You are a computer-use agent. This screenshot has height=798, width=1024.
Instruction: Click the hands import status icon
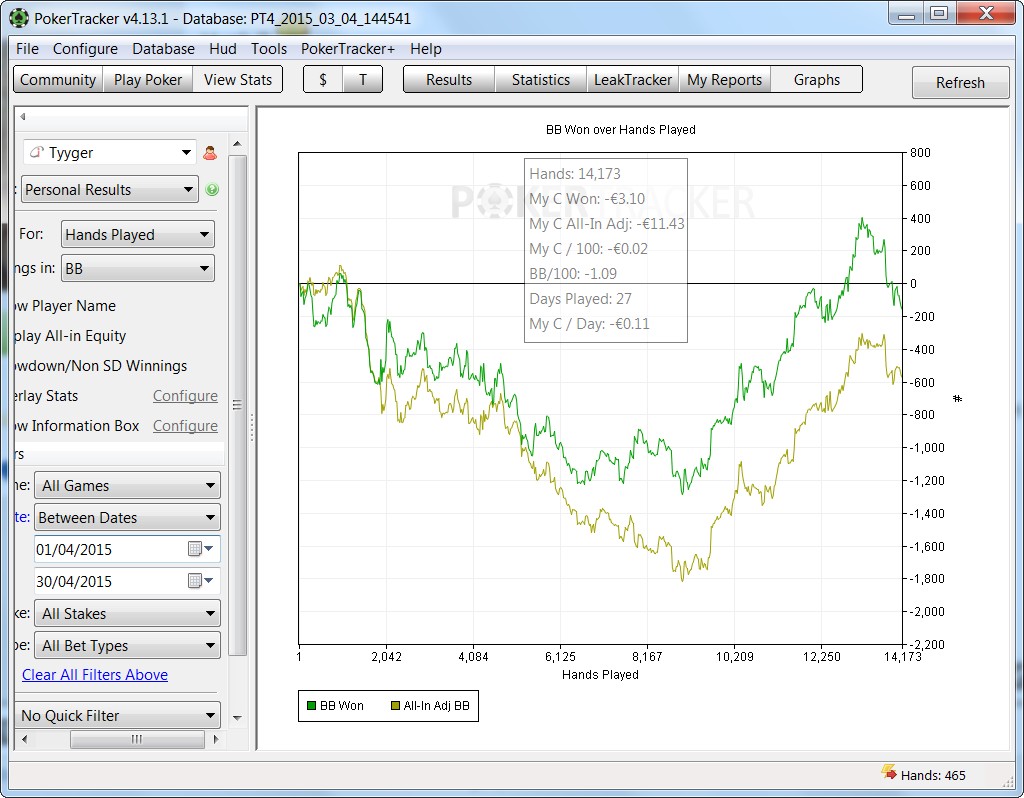click(889, 772)
